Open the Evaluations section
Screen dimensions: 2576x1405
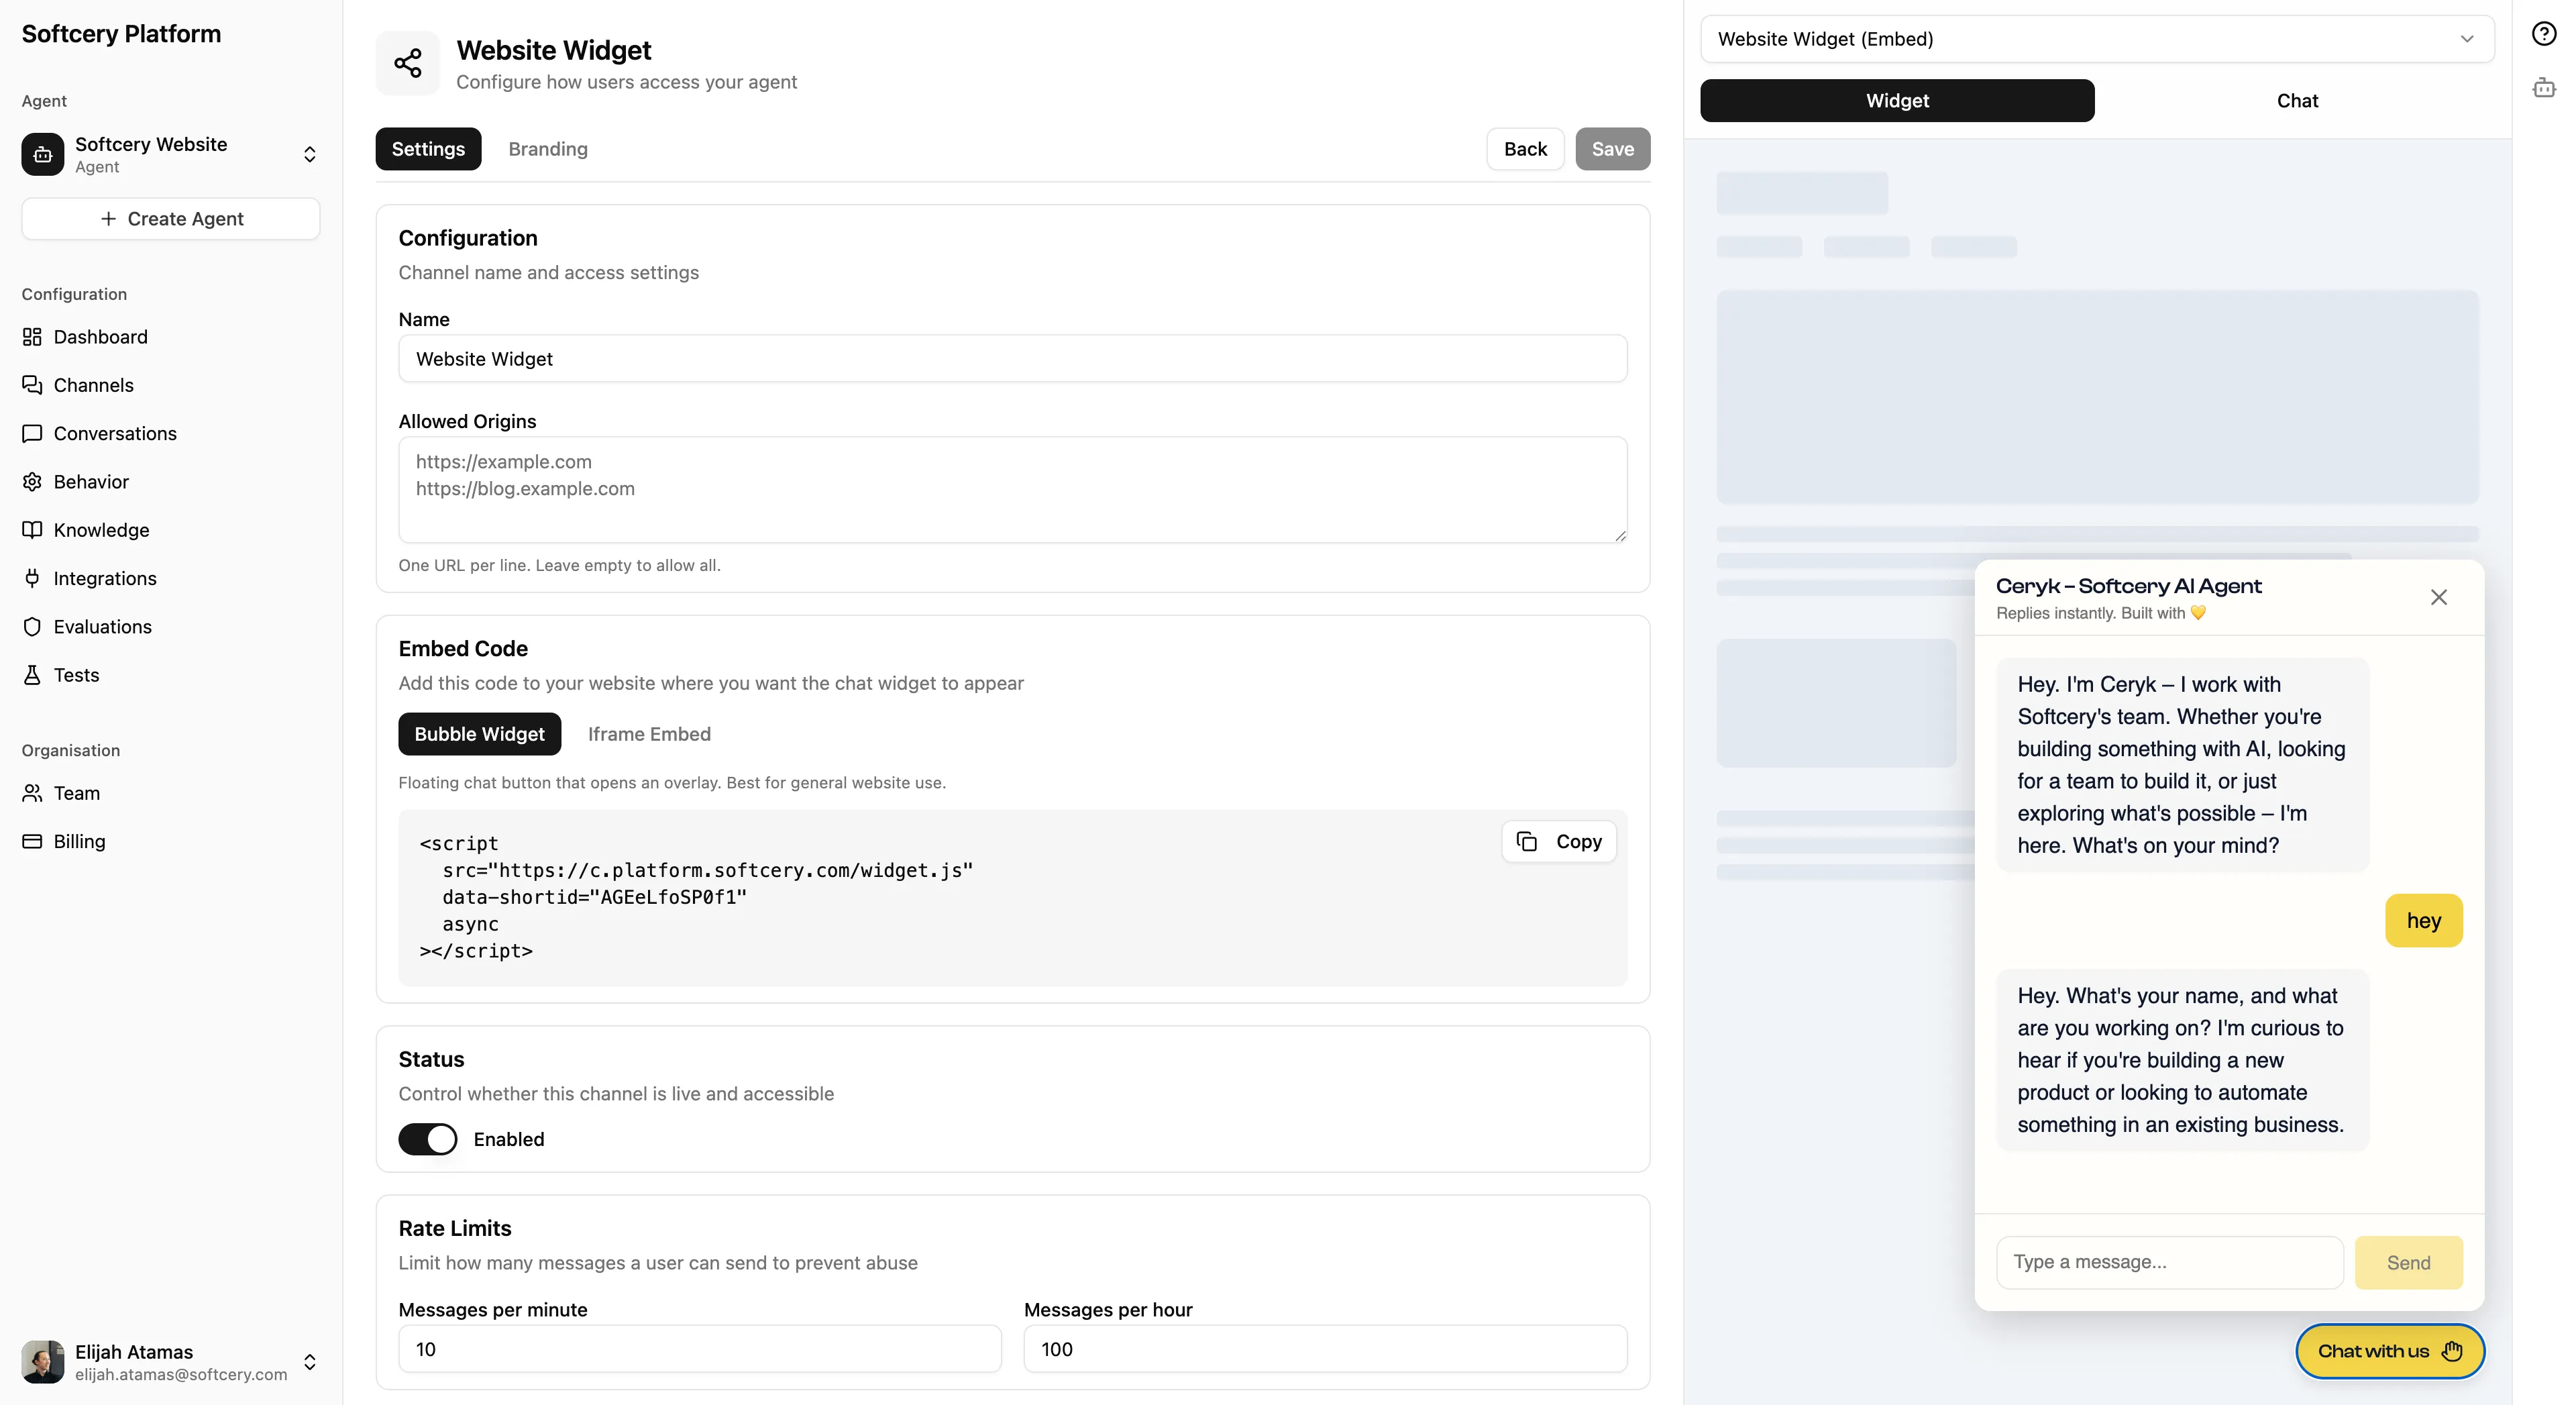[102, 626]
